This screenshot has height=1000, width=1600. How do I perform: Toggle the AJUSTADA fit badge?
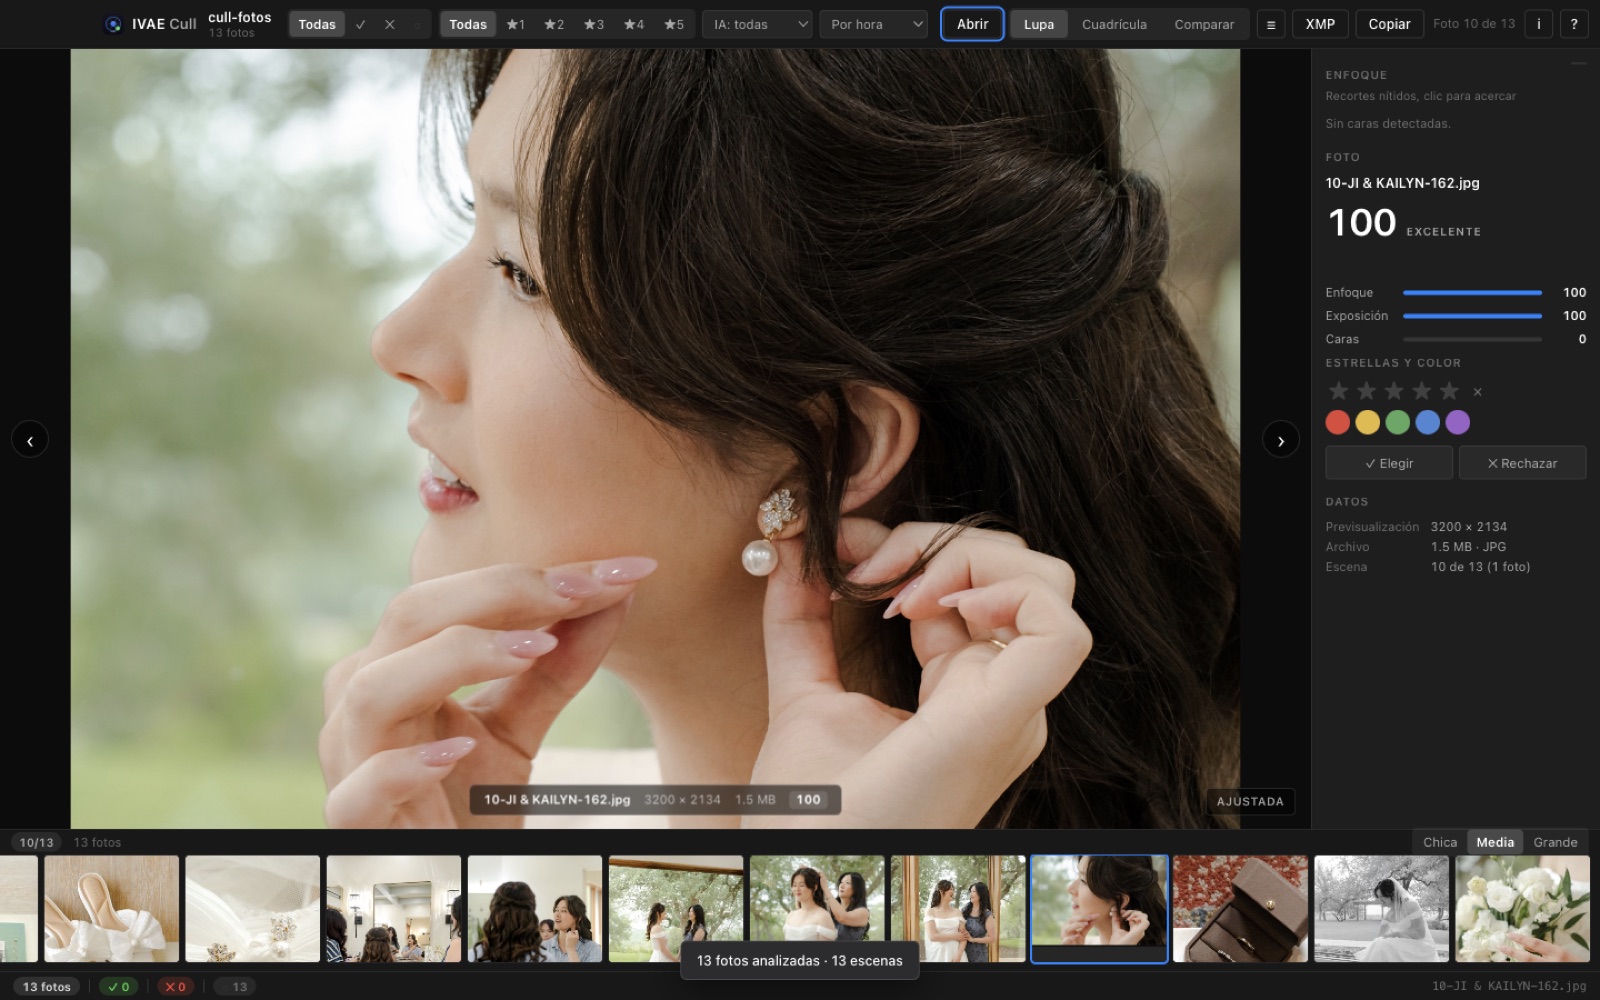1250,801
